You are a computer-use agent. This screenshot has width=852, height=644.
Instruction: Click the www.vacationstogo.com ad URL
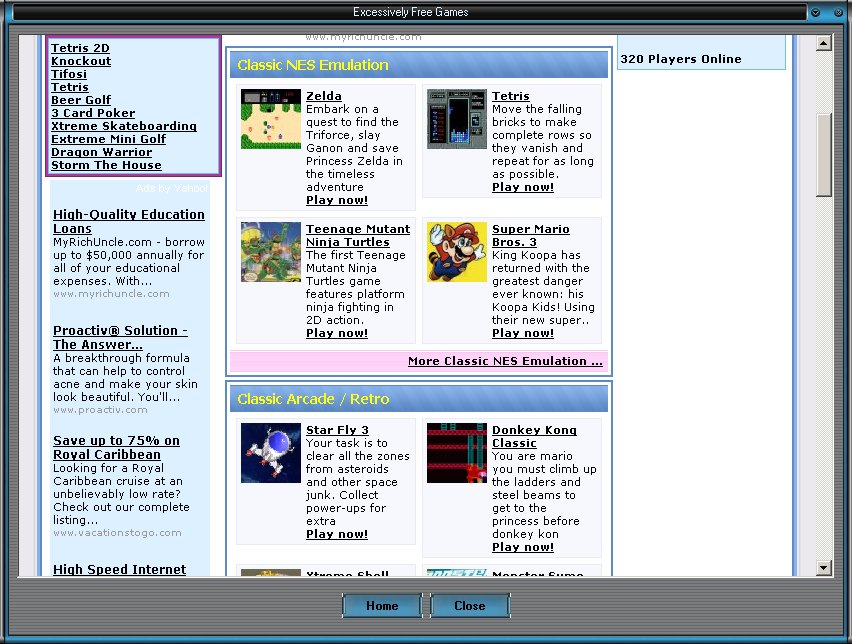[x=117, y=533]
